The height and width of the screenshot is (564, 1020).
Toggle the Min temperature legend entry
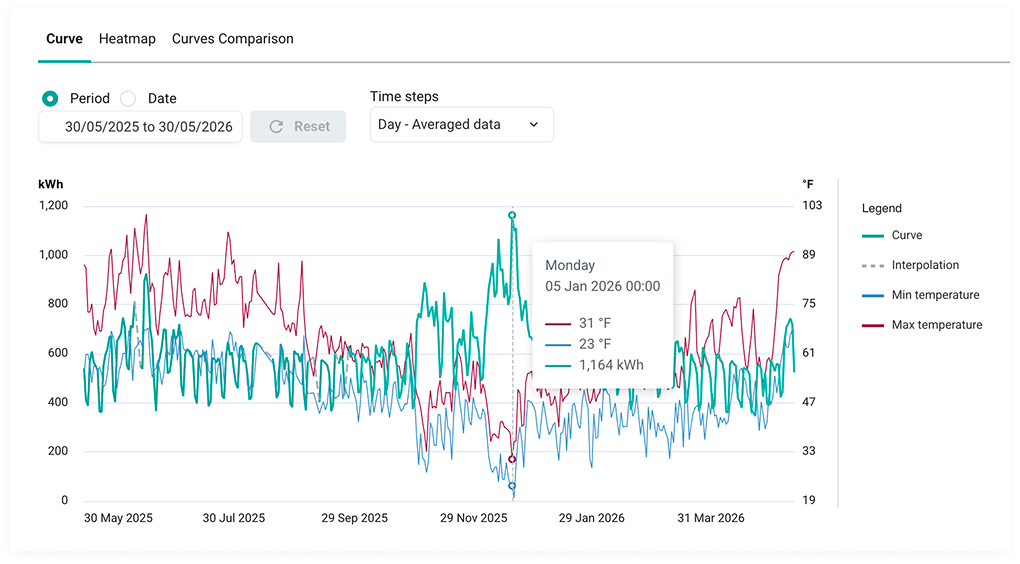920,295
